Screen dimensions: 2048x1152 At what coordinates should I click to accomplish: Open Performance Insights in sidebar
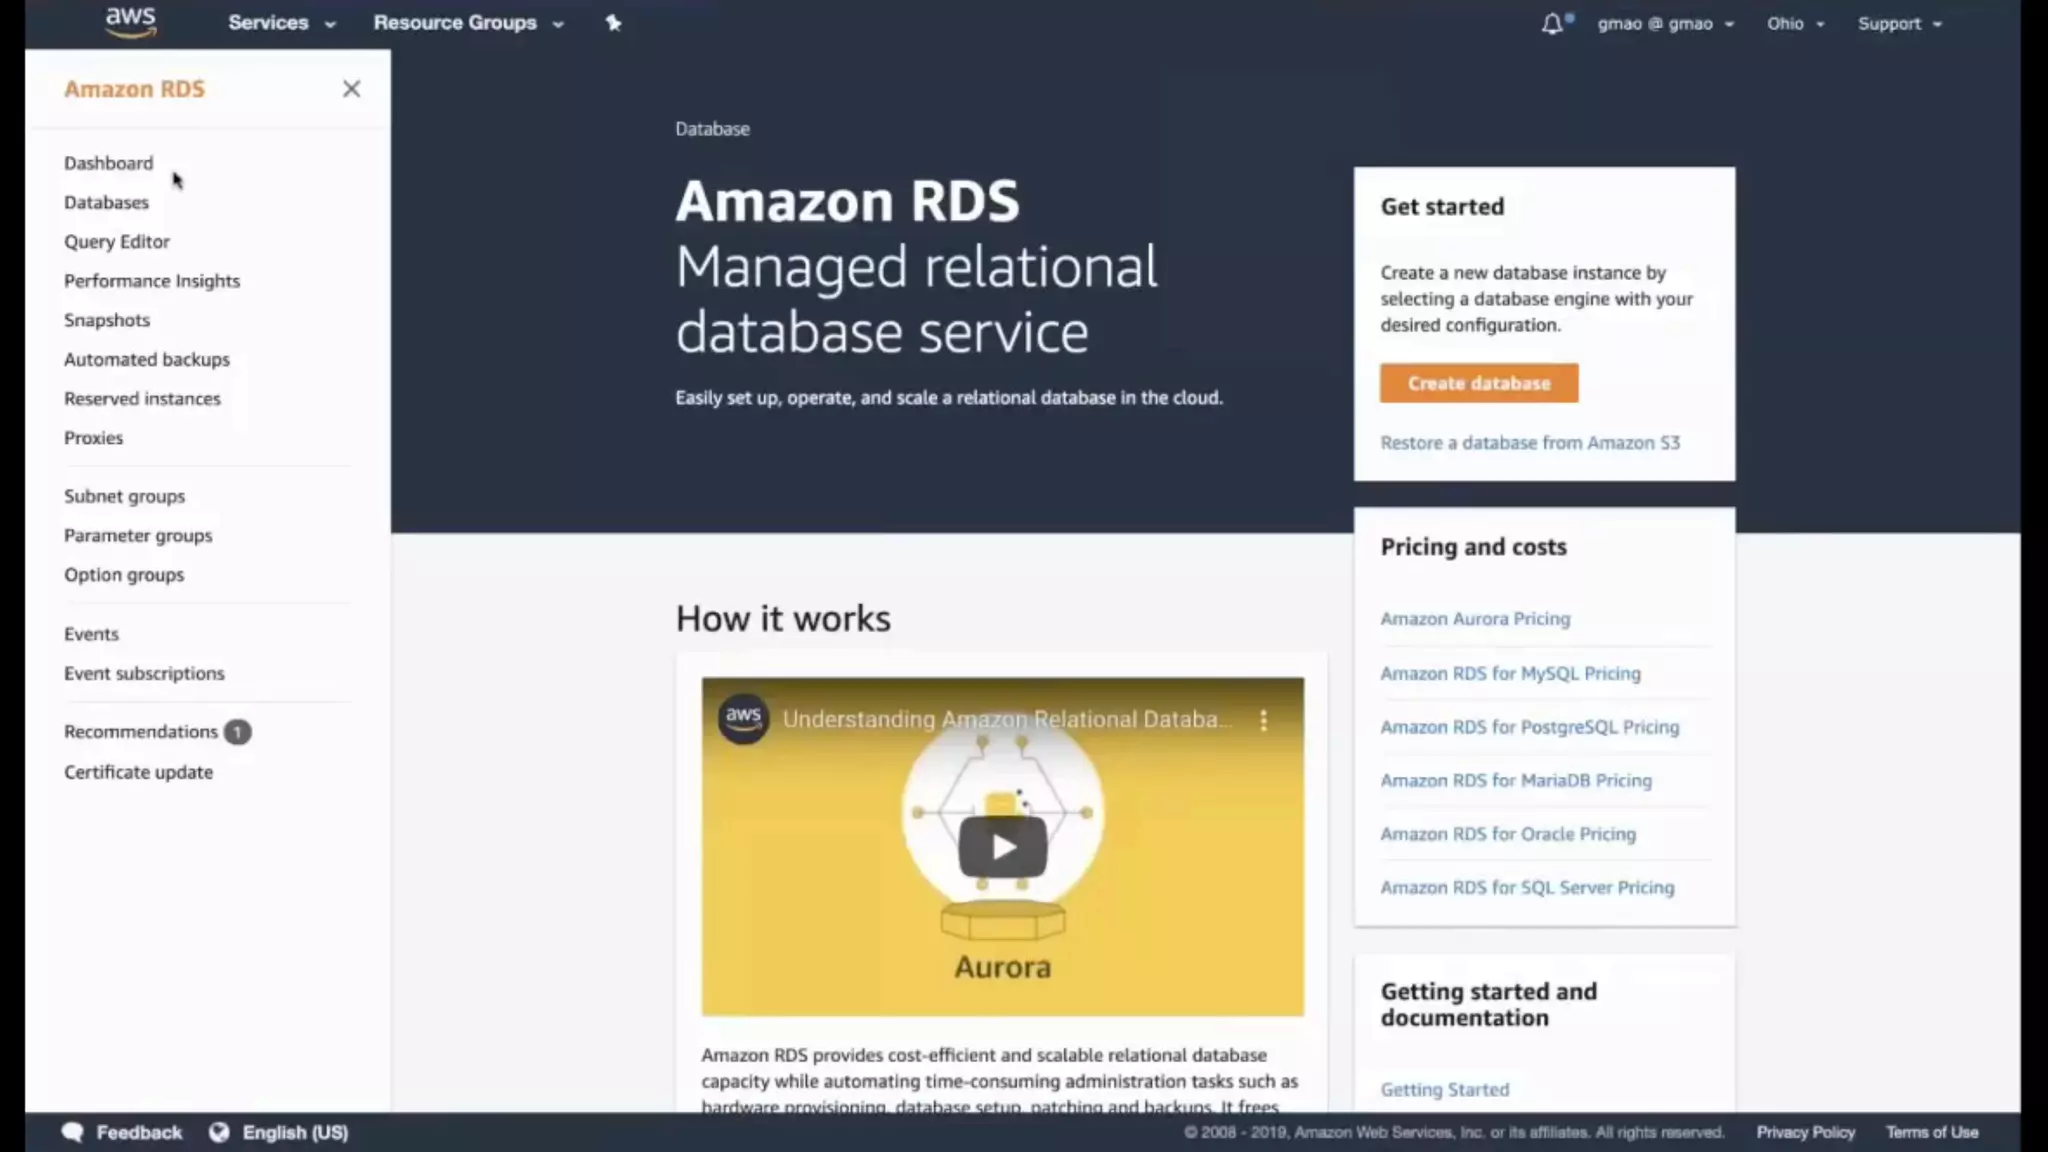[x=152, y=281]
